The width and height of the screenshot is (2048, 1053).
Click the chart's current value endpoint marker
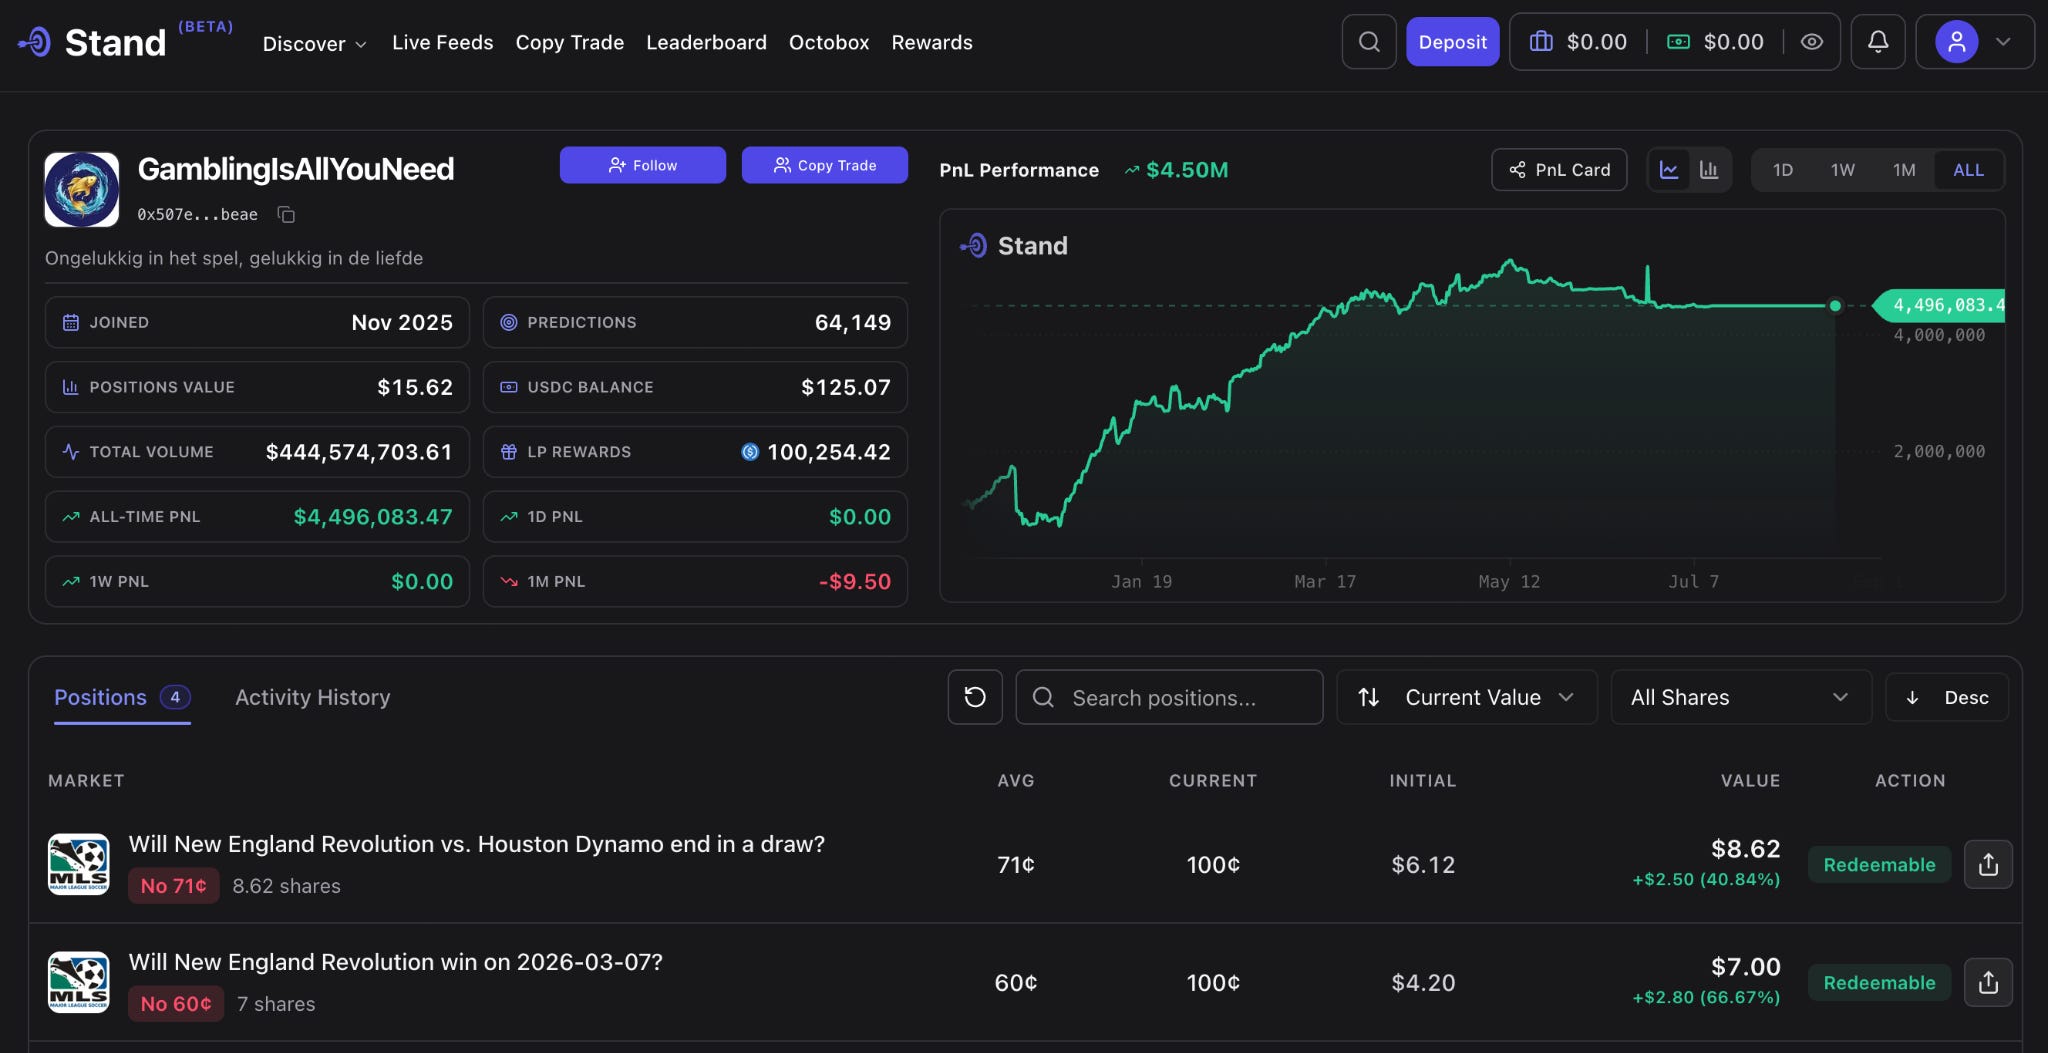click(x=1835, y=306)
